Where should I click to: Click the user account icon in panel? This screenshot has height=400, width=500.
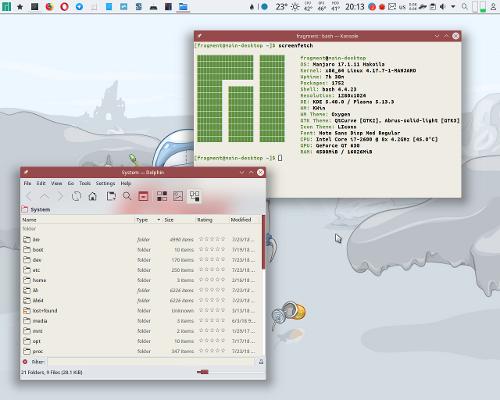[493, 7]
